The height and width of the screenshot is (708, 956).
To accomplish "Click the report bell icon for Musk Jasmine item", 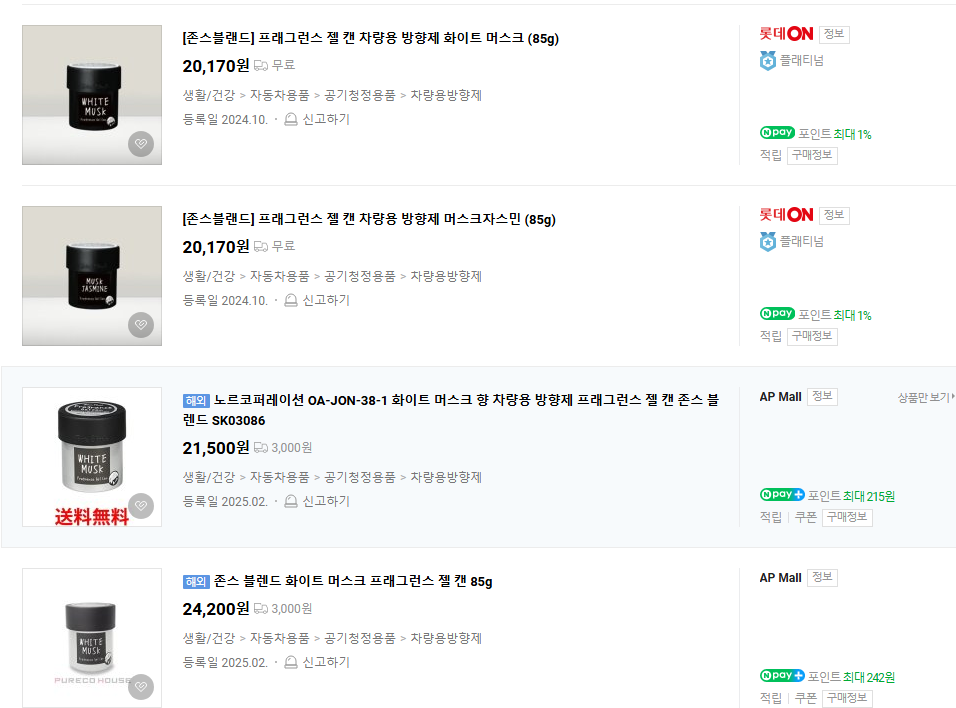I will [291, 300].
